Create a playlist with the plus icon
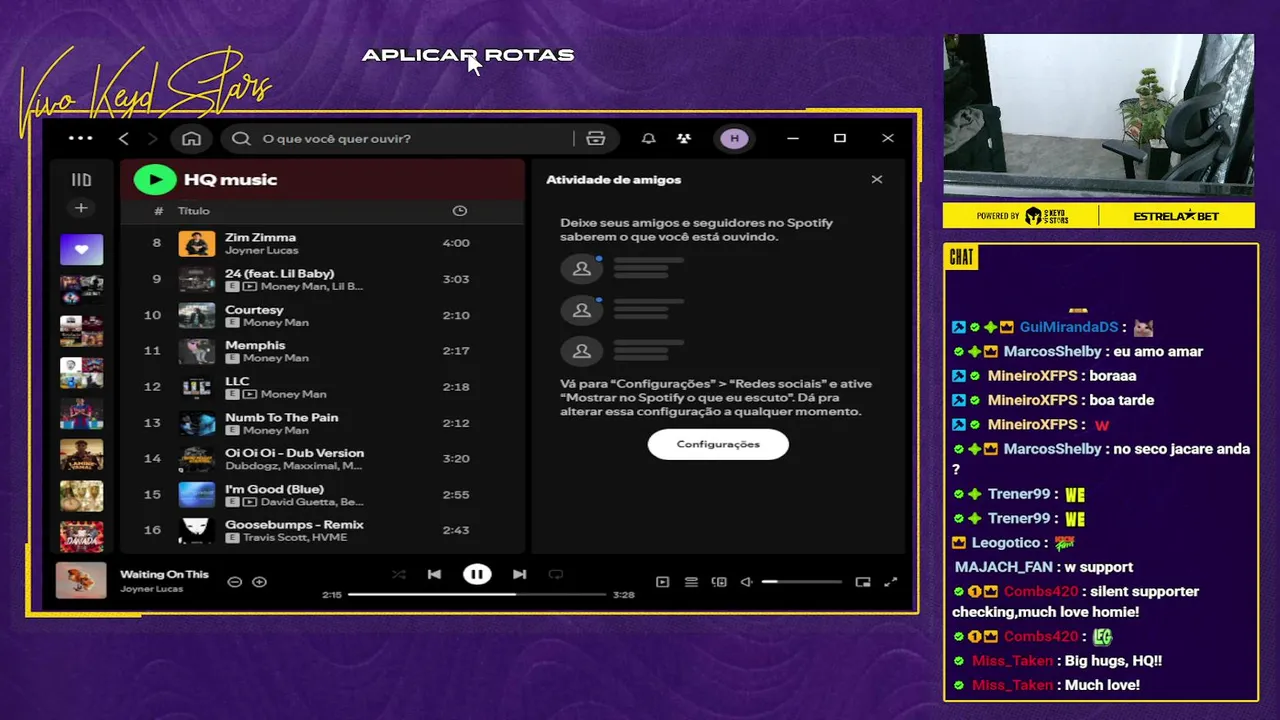This screenshot has height=720, width=1280. tap(81, 208)
